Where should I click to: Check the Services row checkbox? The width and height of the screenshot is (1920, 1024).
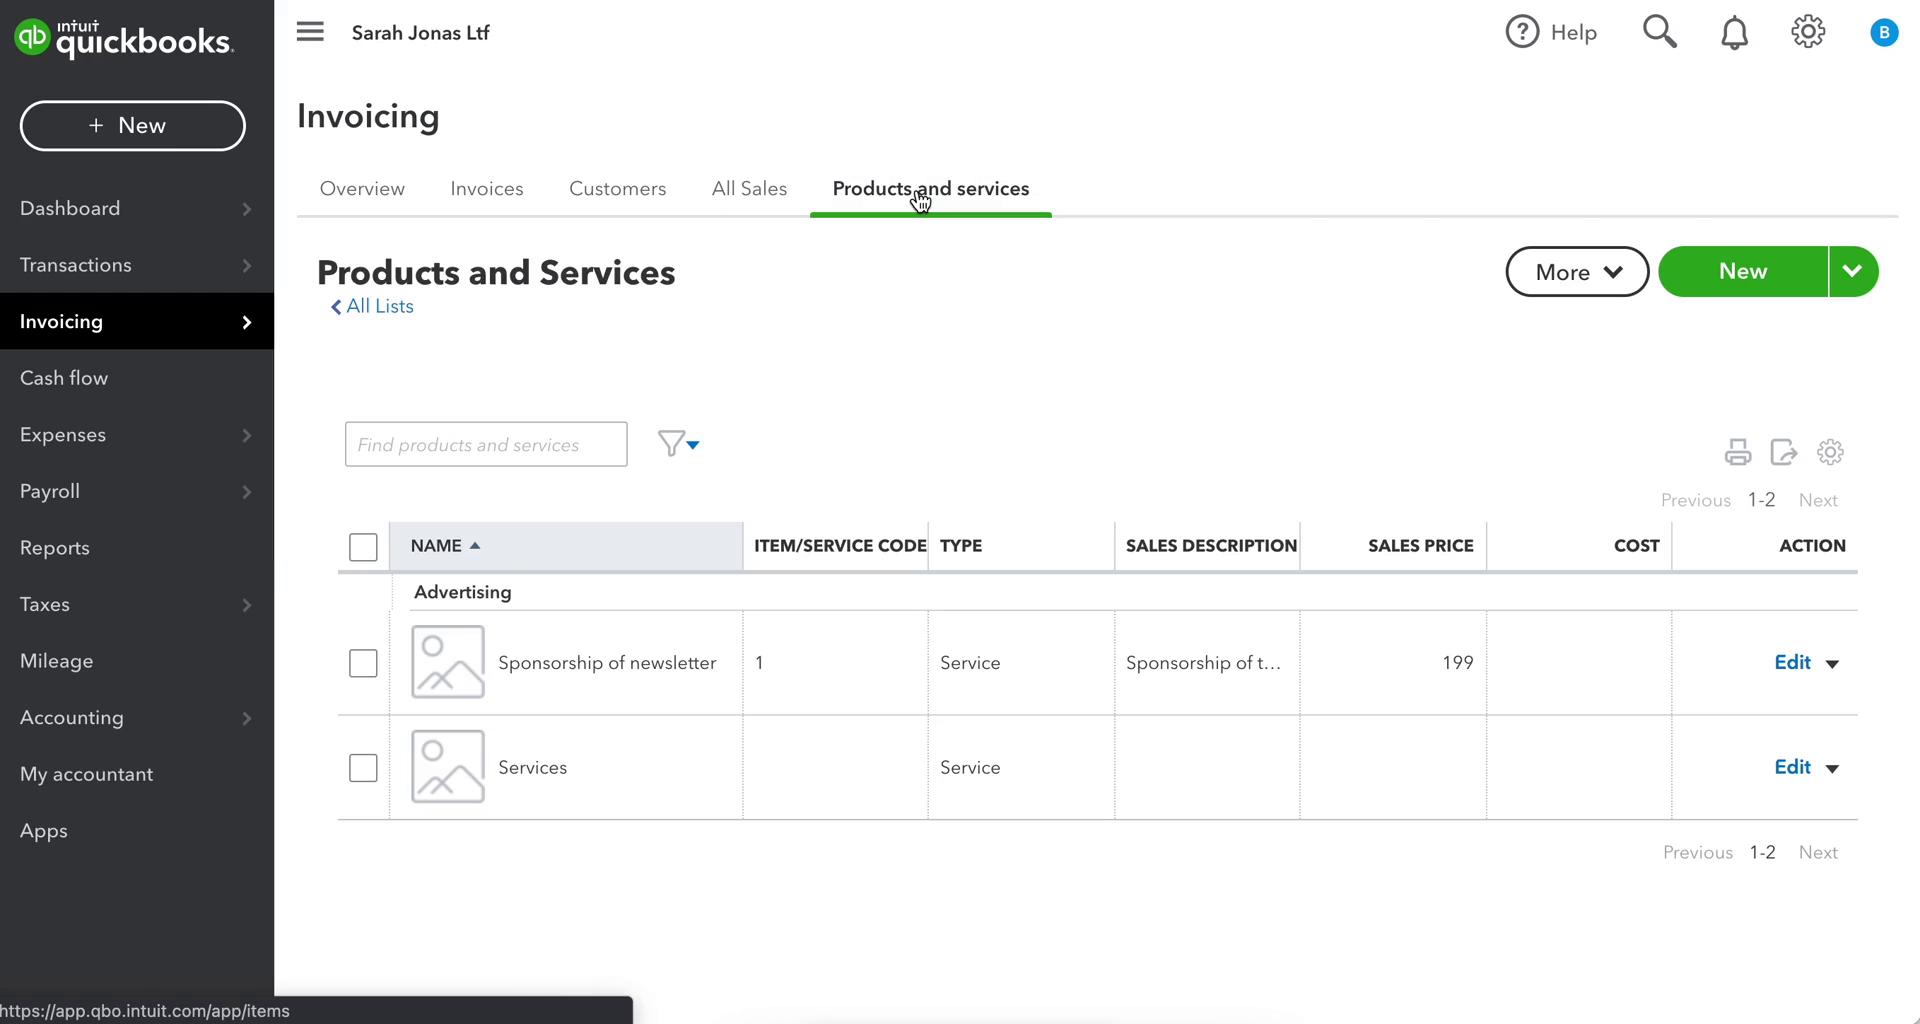click(363, 768)
